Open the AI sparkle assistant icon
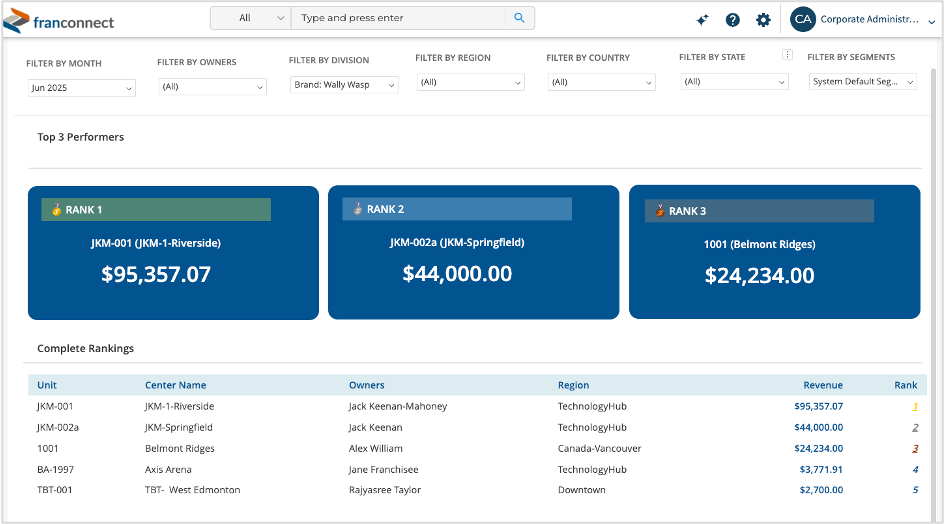 point(702,20)
